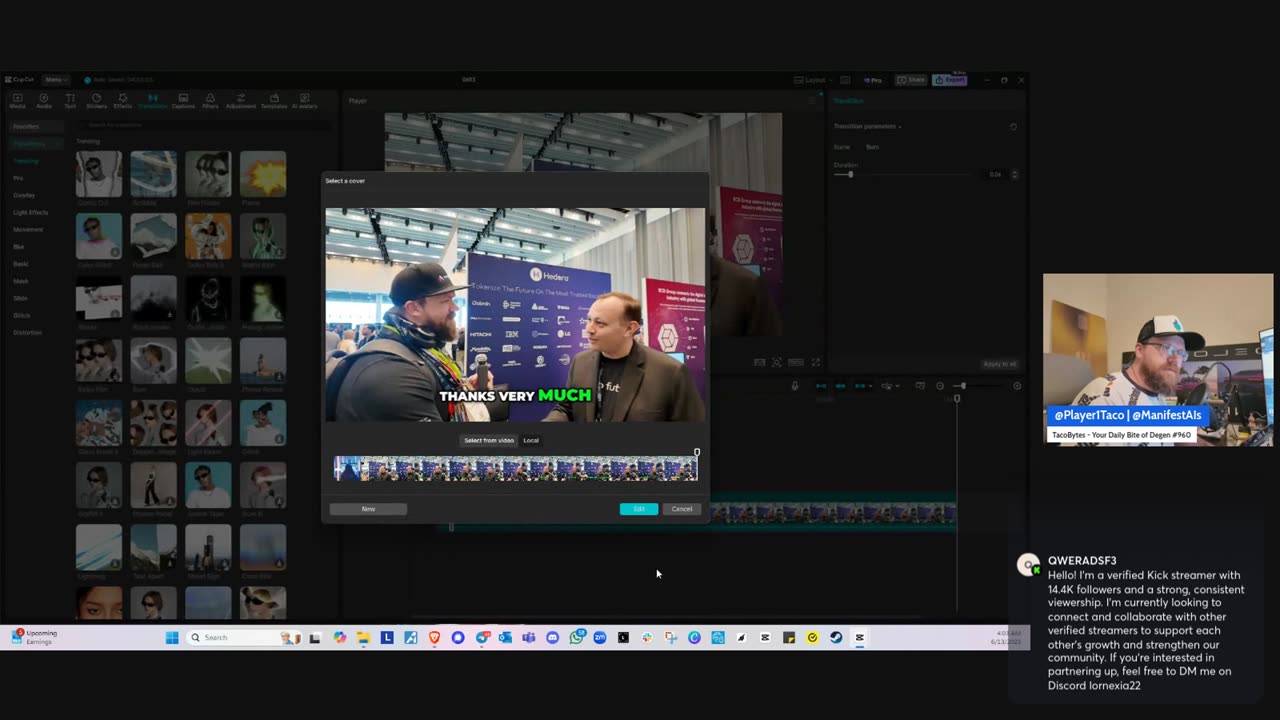Select the Slide transitions category
Viewport: 1280px width, 720px height.
[x=20, y=298]
